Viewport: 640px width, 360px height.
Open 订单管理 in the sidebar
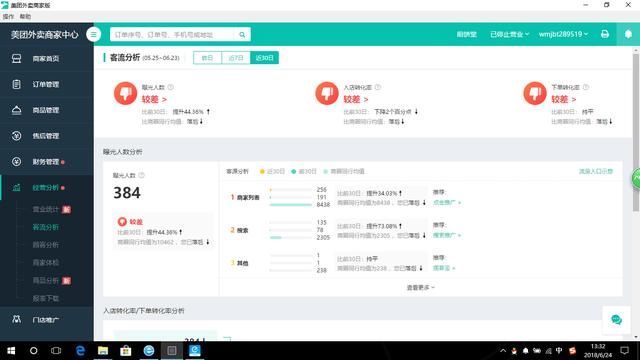tap(46, 84)
